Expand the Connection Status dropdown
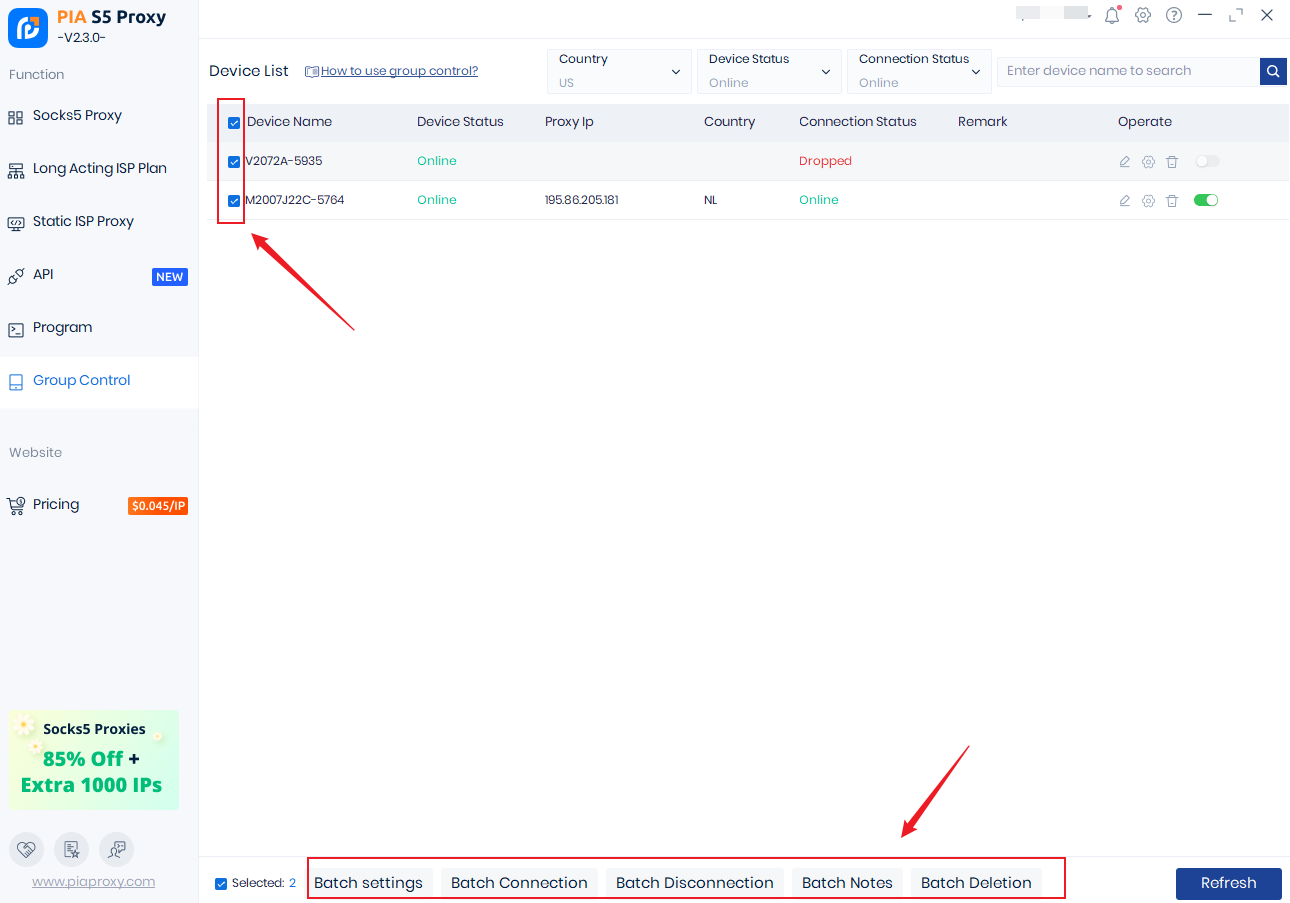The image size is (1290, 903). (919, 71)
